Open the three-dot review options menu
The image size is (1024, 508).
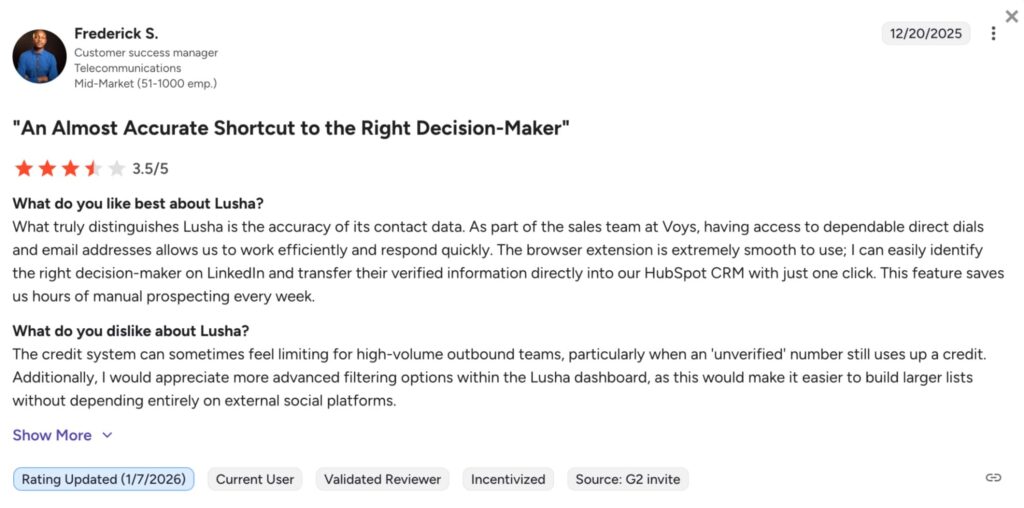pyautogui.click(x=993, y=34)
